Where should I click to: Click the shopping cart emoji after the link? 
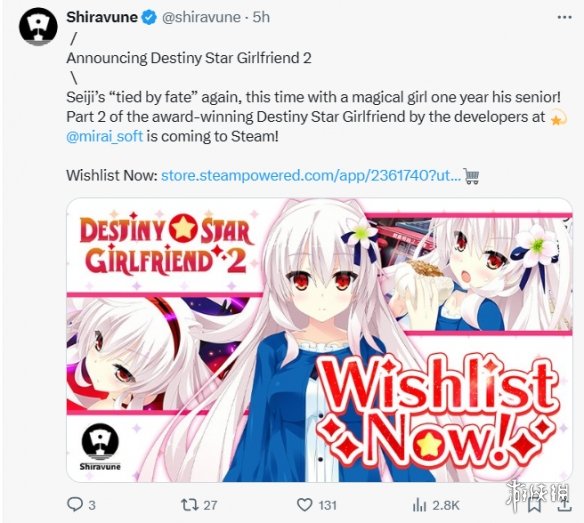point(471,176)
